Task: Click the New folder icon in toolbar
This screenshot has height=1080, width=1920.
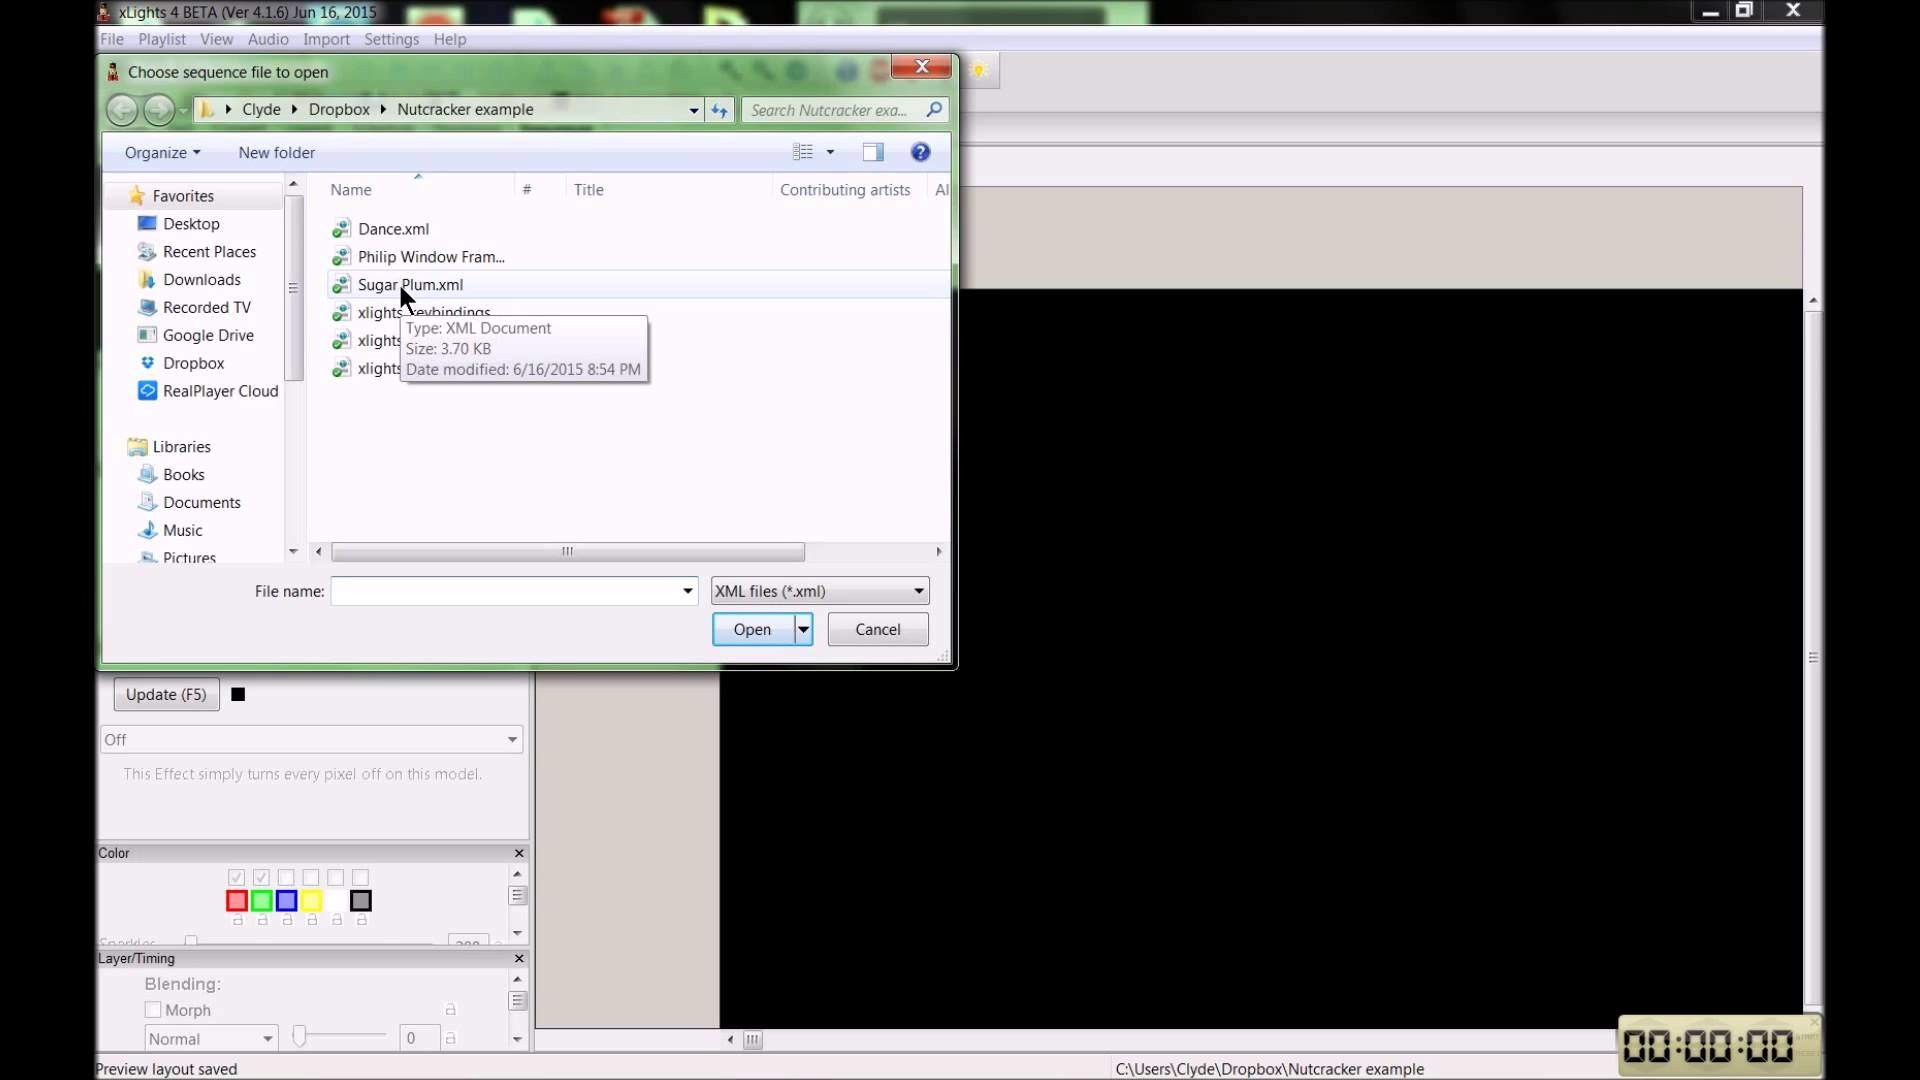Action: click(278, 153)
